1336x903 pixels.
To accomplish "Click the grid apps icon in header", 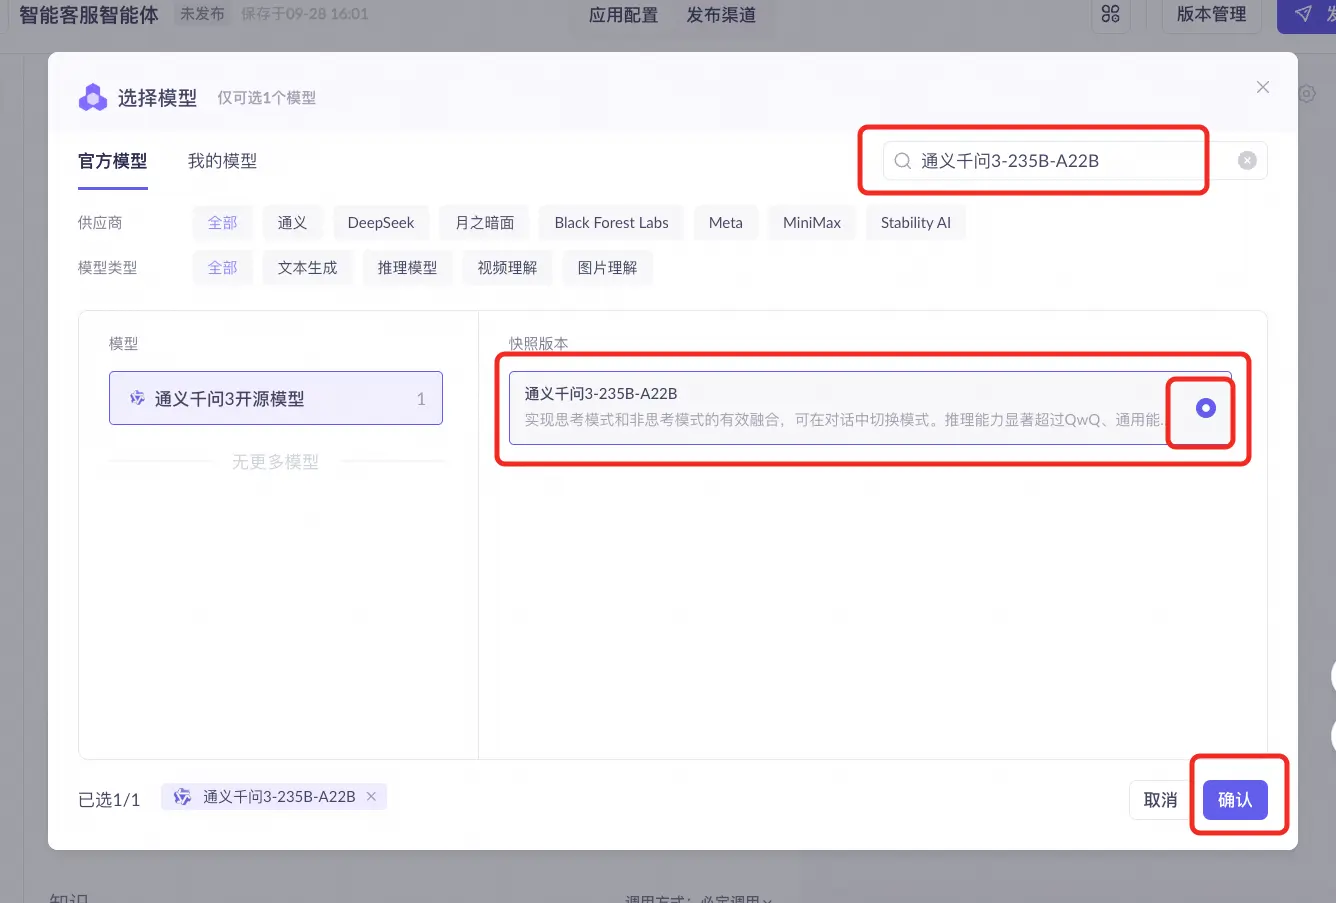I will pyautogui.click(x=1110, y=14).
